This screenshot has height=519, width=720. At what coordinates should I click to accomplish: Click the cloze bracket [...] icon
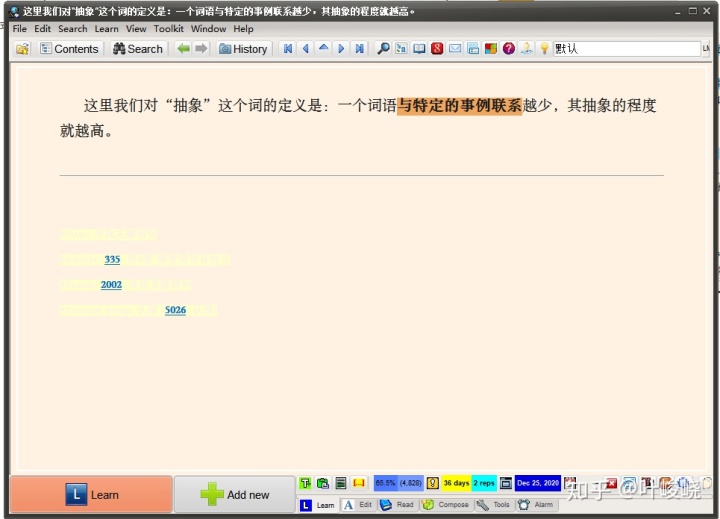click(x=359, y=483)
